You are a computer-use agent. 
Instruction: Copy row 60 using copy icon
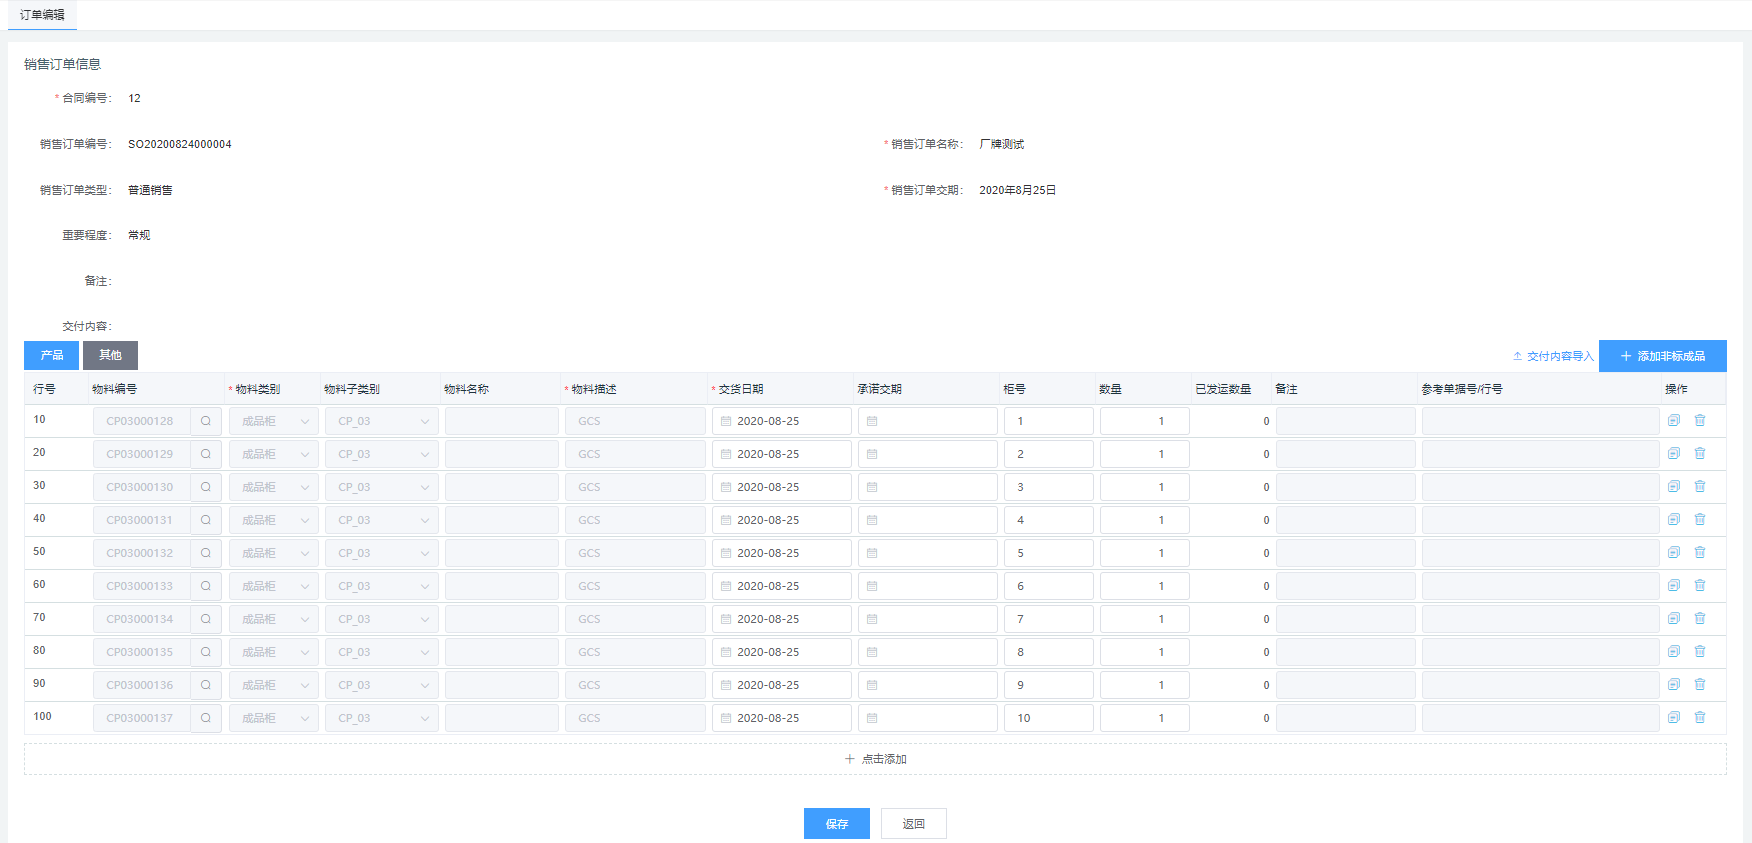tap(1674, 586)
